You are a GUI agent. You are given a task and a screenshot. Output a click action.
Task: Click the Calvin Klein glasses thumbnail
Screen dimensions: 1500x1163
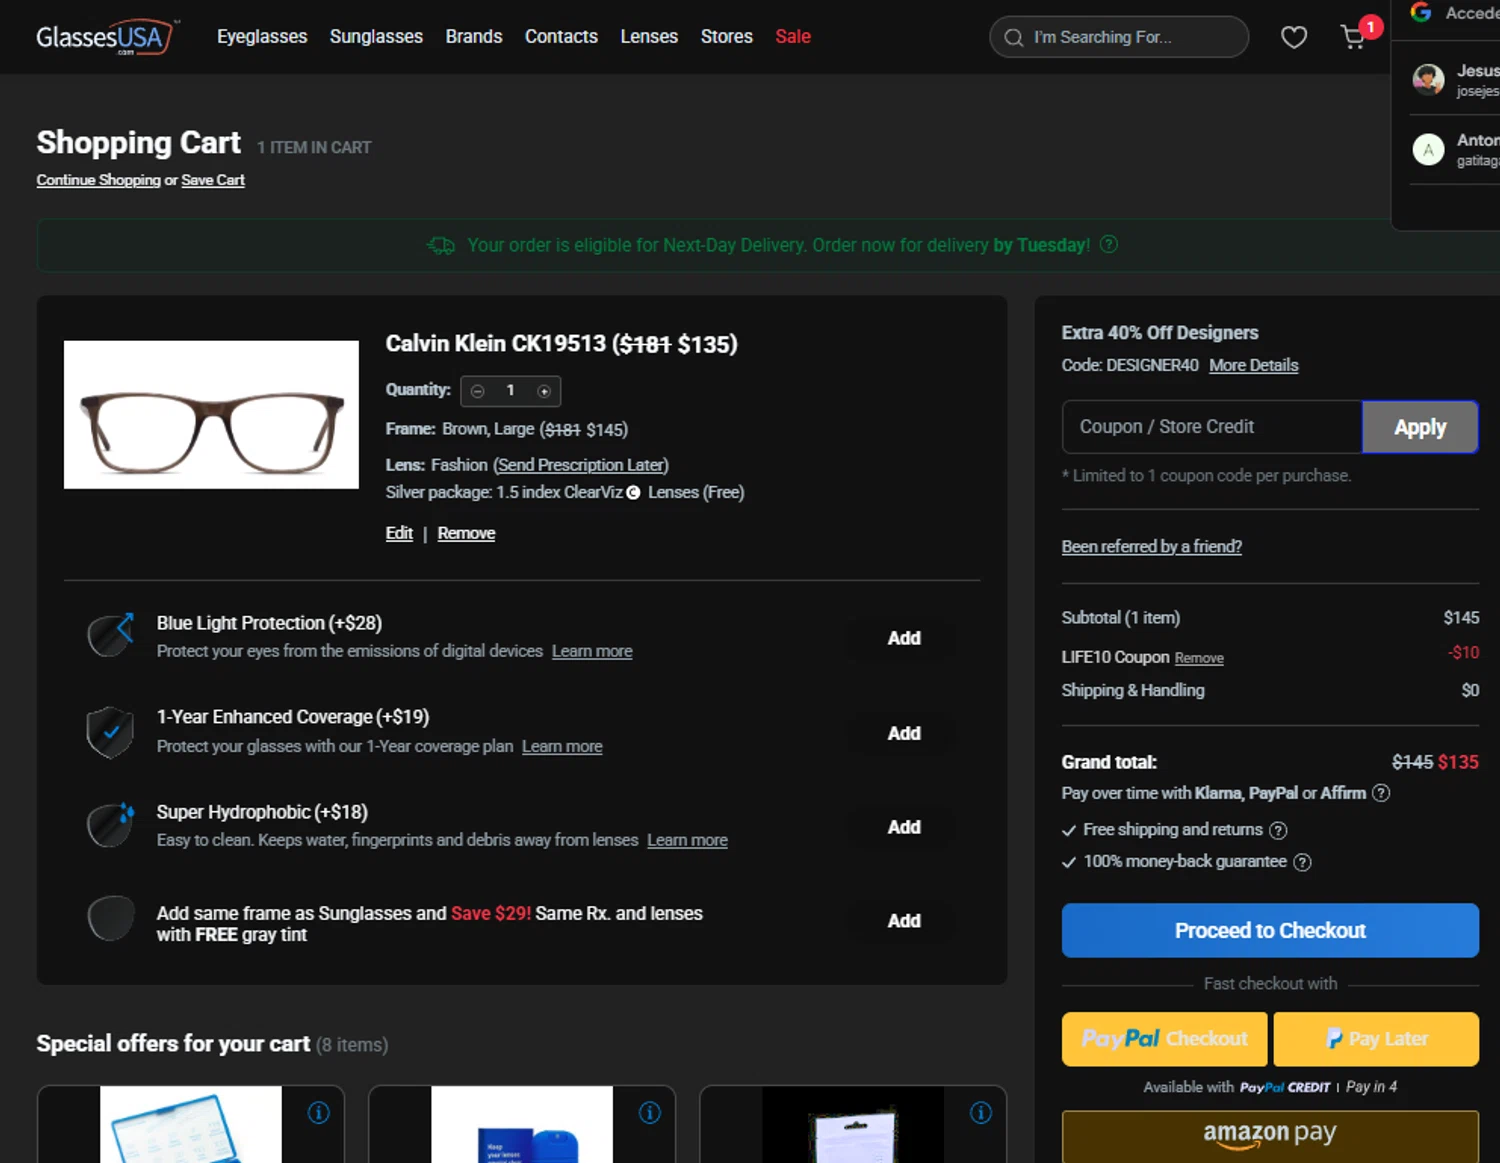(x=211, y=415)
